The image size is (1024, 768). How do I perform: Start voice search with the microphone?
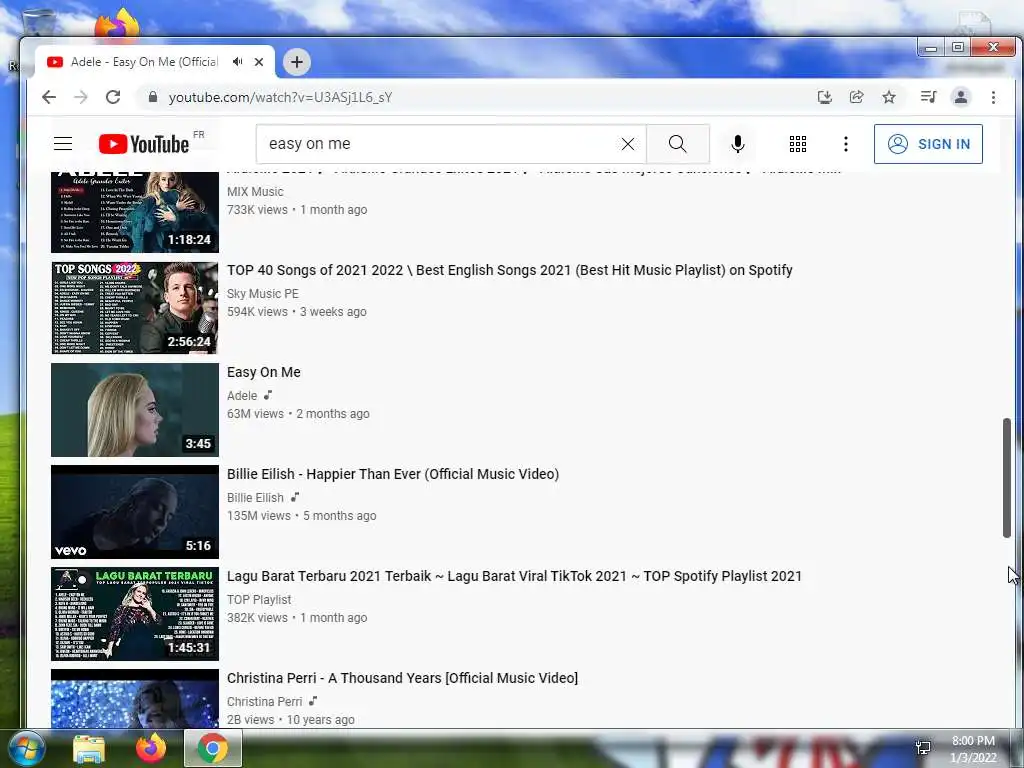point(737,144)
